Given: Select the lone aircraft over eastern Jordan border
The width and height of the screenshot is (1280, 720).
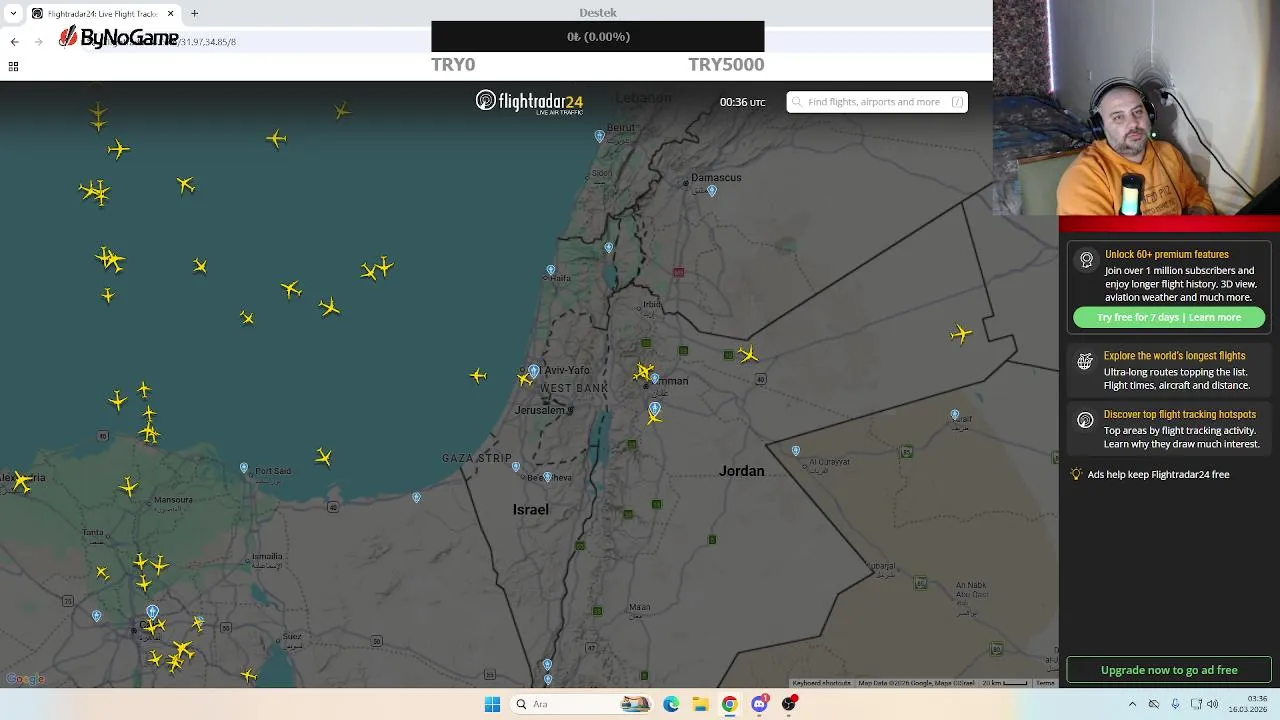Looking at the screenshot, I should tap(962, 334).
